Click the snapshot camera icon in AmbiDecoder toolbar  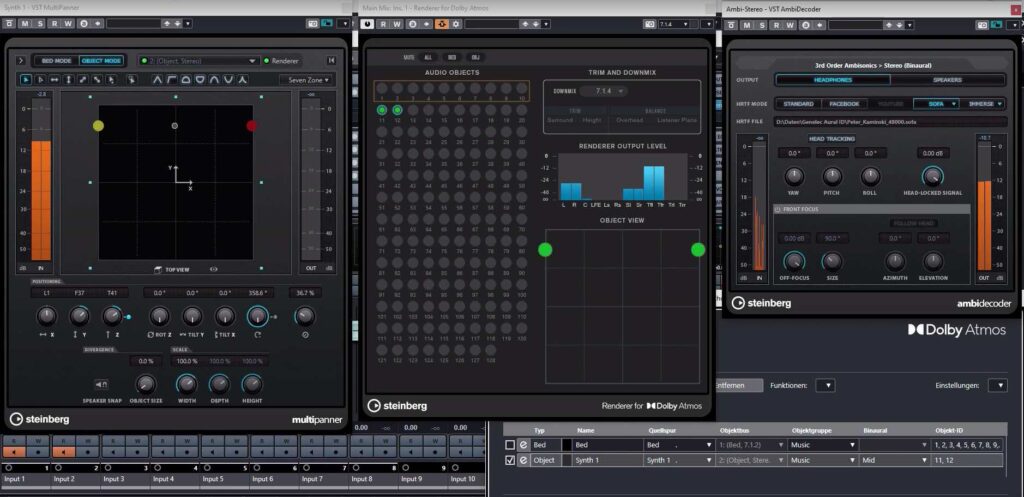[984, 25]
